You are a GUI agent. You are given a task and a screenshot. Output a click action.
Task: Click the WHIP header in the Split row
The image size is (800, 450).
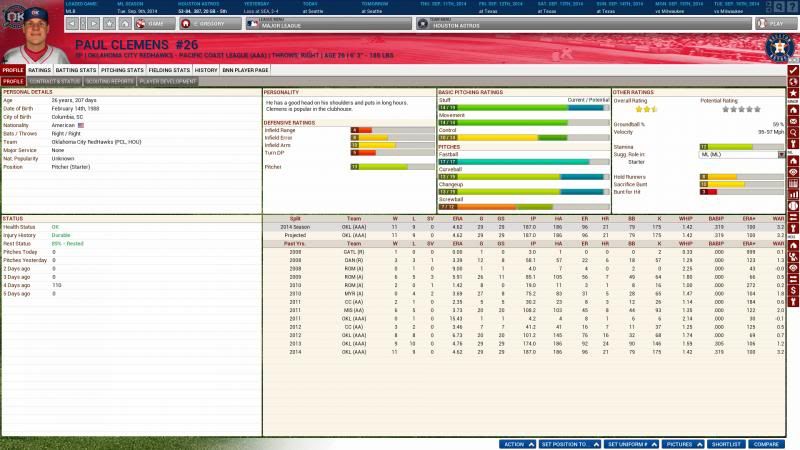tap(685, 218)
